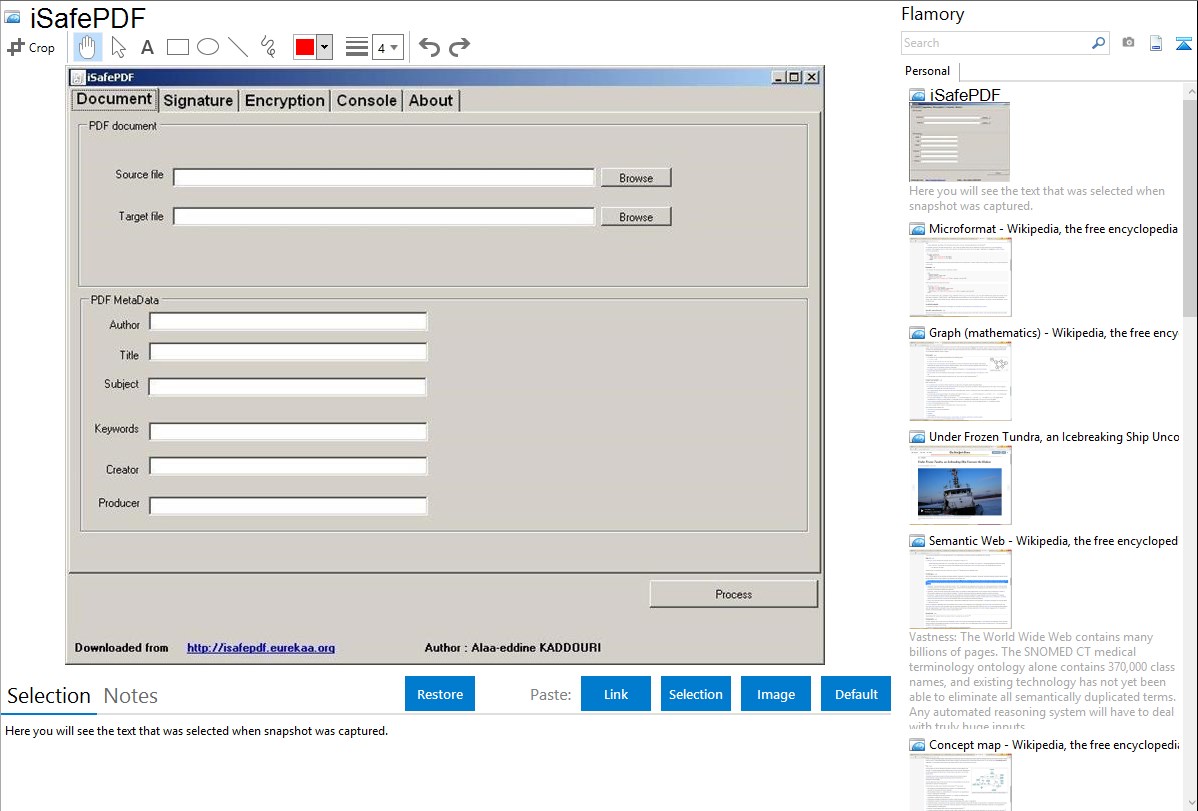
Task: Click the Default paste button
Action: point(856,694)
